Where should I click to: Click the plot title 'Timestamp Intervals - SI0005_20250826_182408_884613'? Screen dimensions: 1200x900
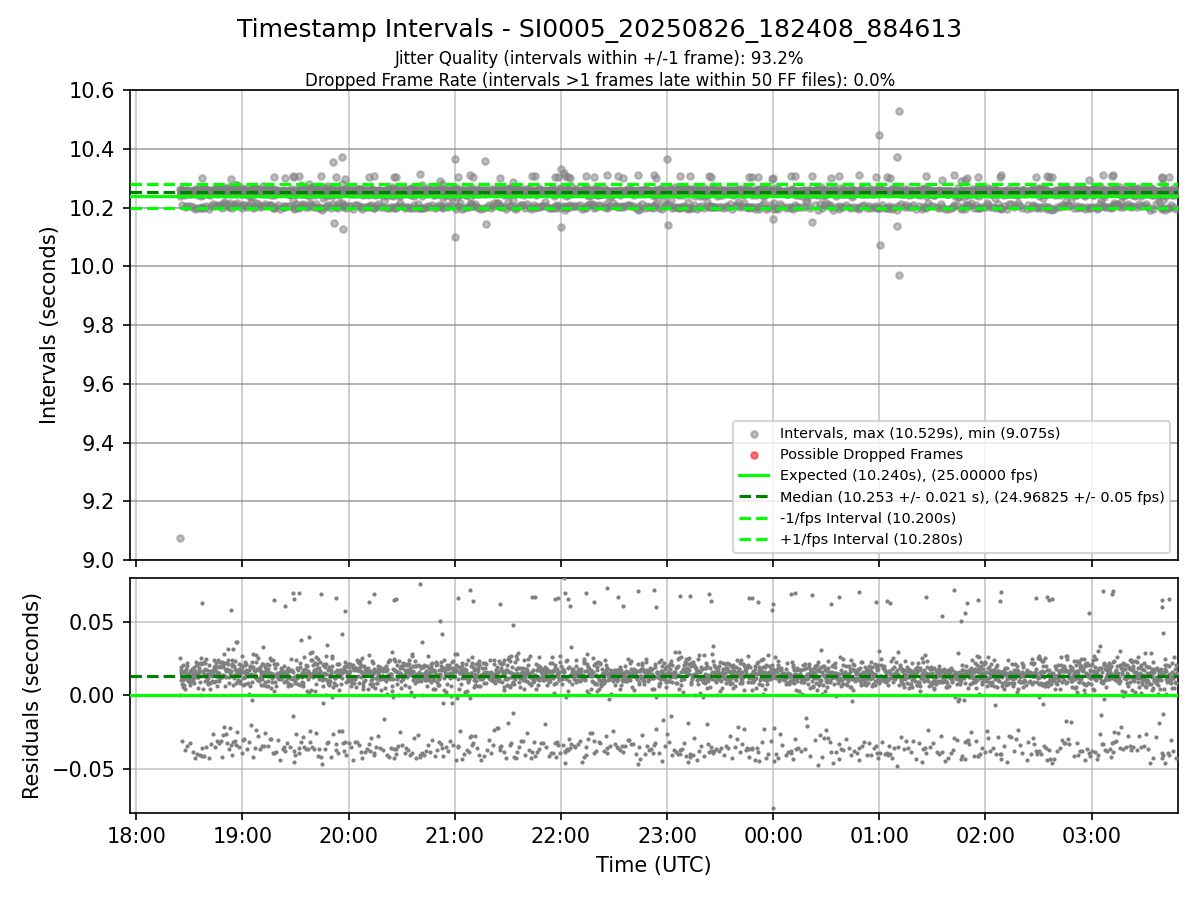(x=599, y=29)
